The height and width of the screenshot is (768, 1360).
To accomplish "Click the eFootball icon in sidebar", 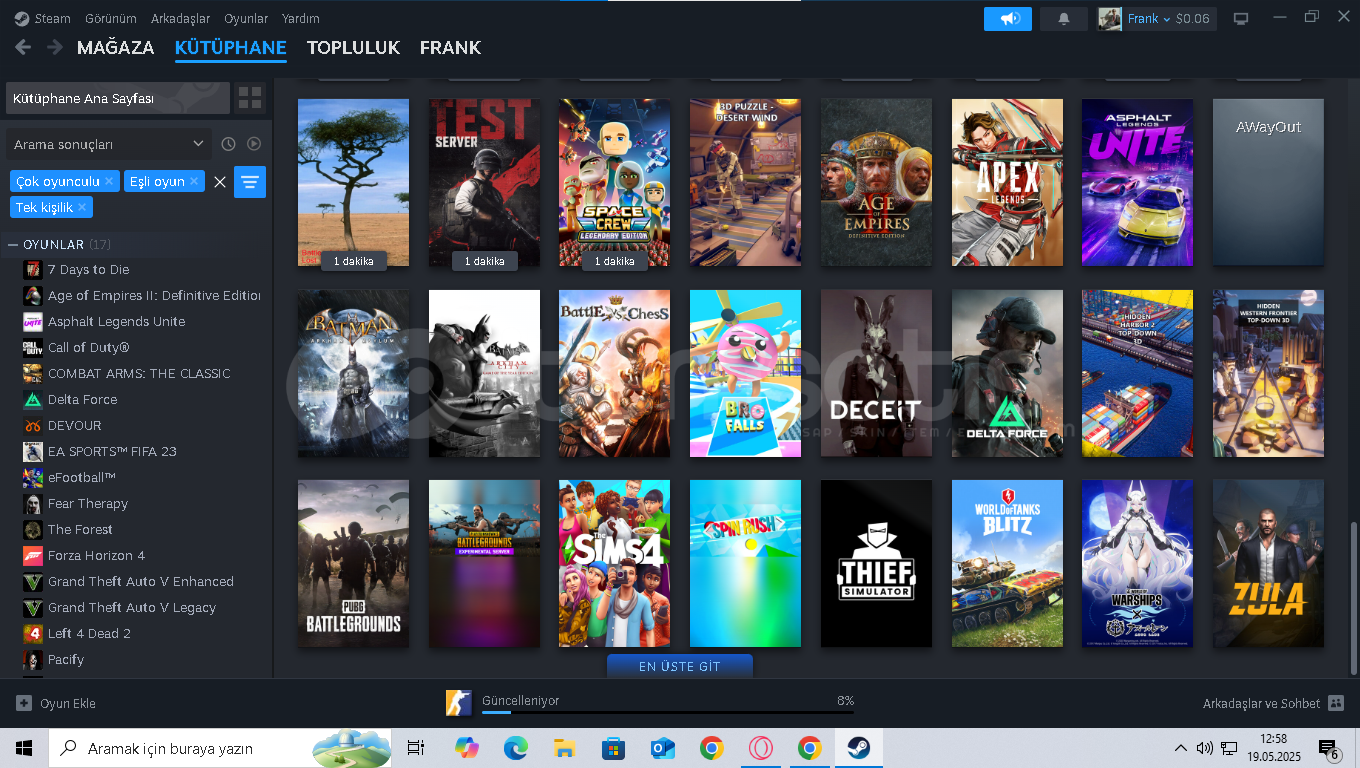I will (33, 477).
